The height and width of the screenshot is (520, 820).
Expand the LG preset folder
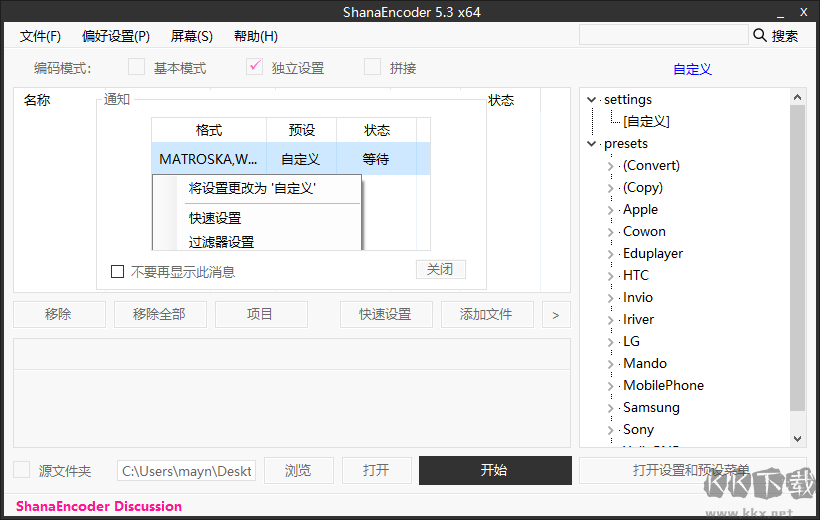coord(610,342)
